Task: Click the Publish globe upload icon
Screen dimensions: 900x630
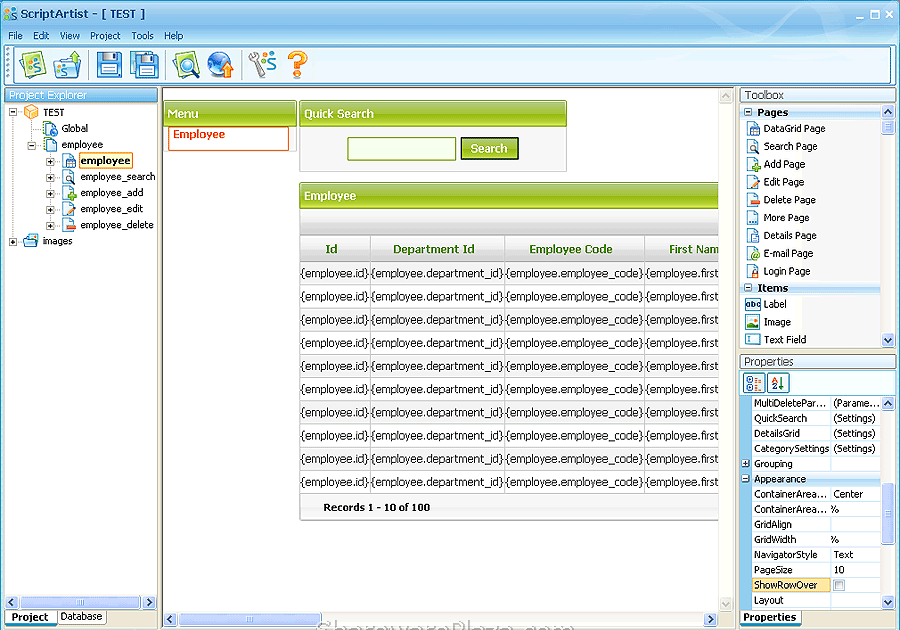Action: [x=220, y=64]
